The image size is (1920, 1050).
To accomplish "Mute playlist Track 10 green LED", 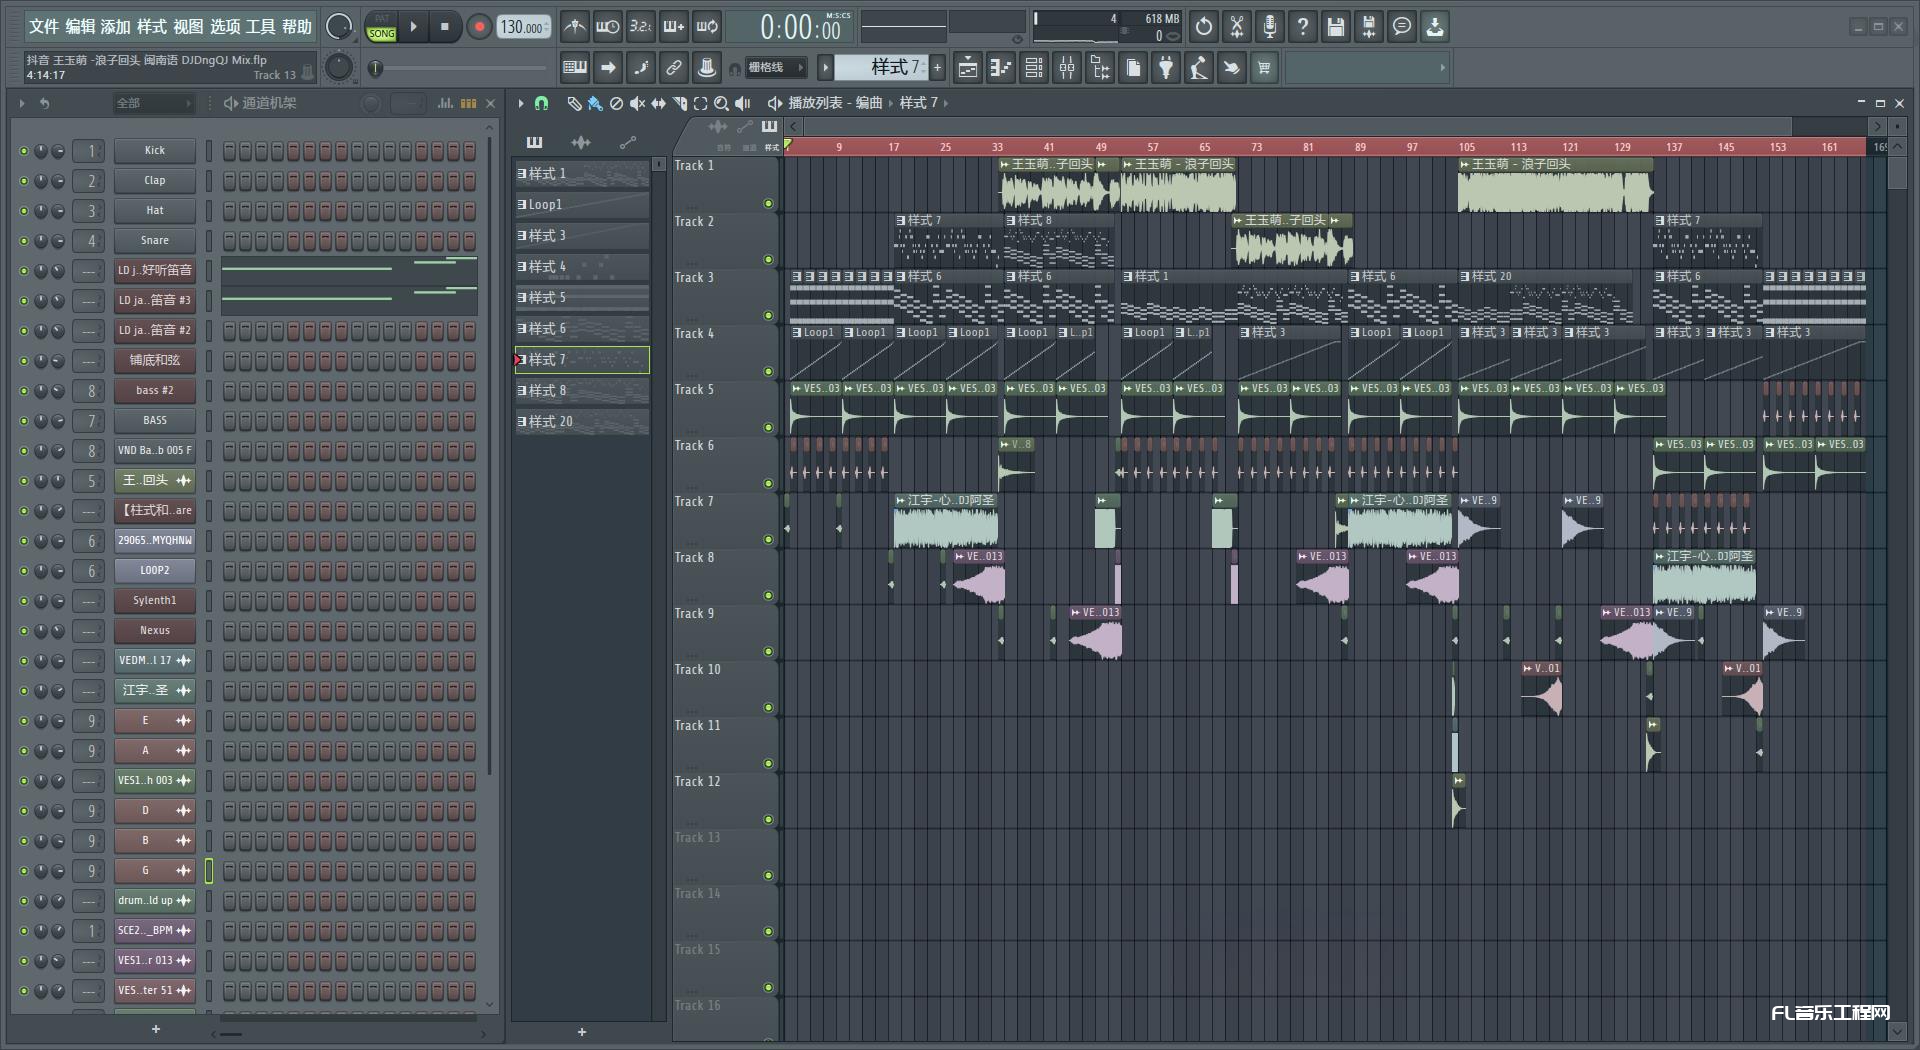I will (768, 708).
